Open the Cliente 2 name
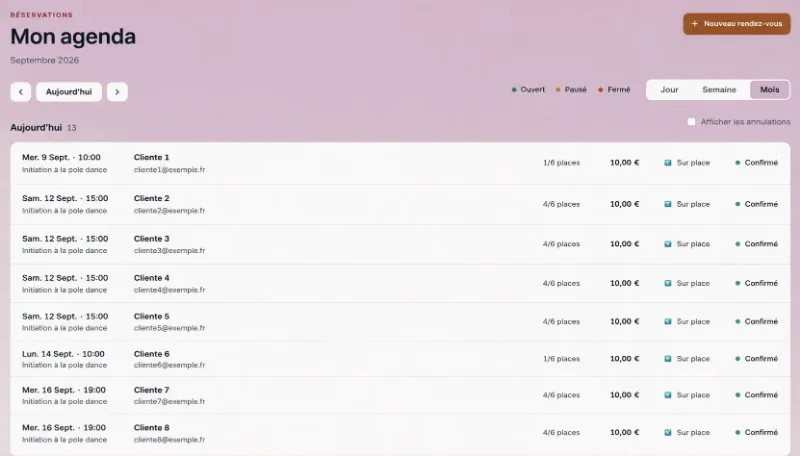 (152, 198)
